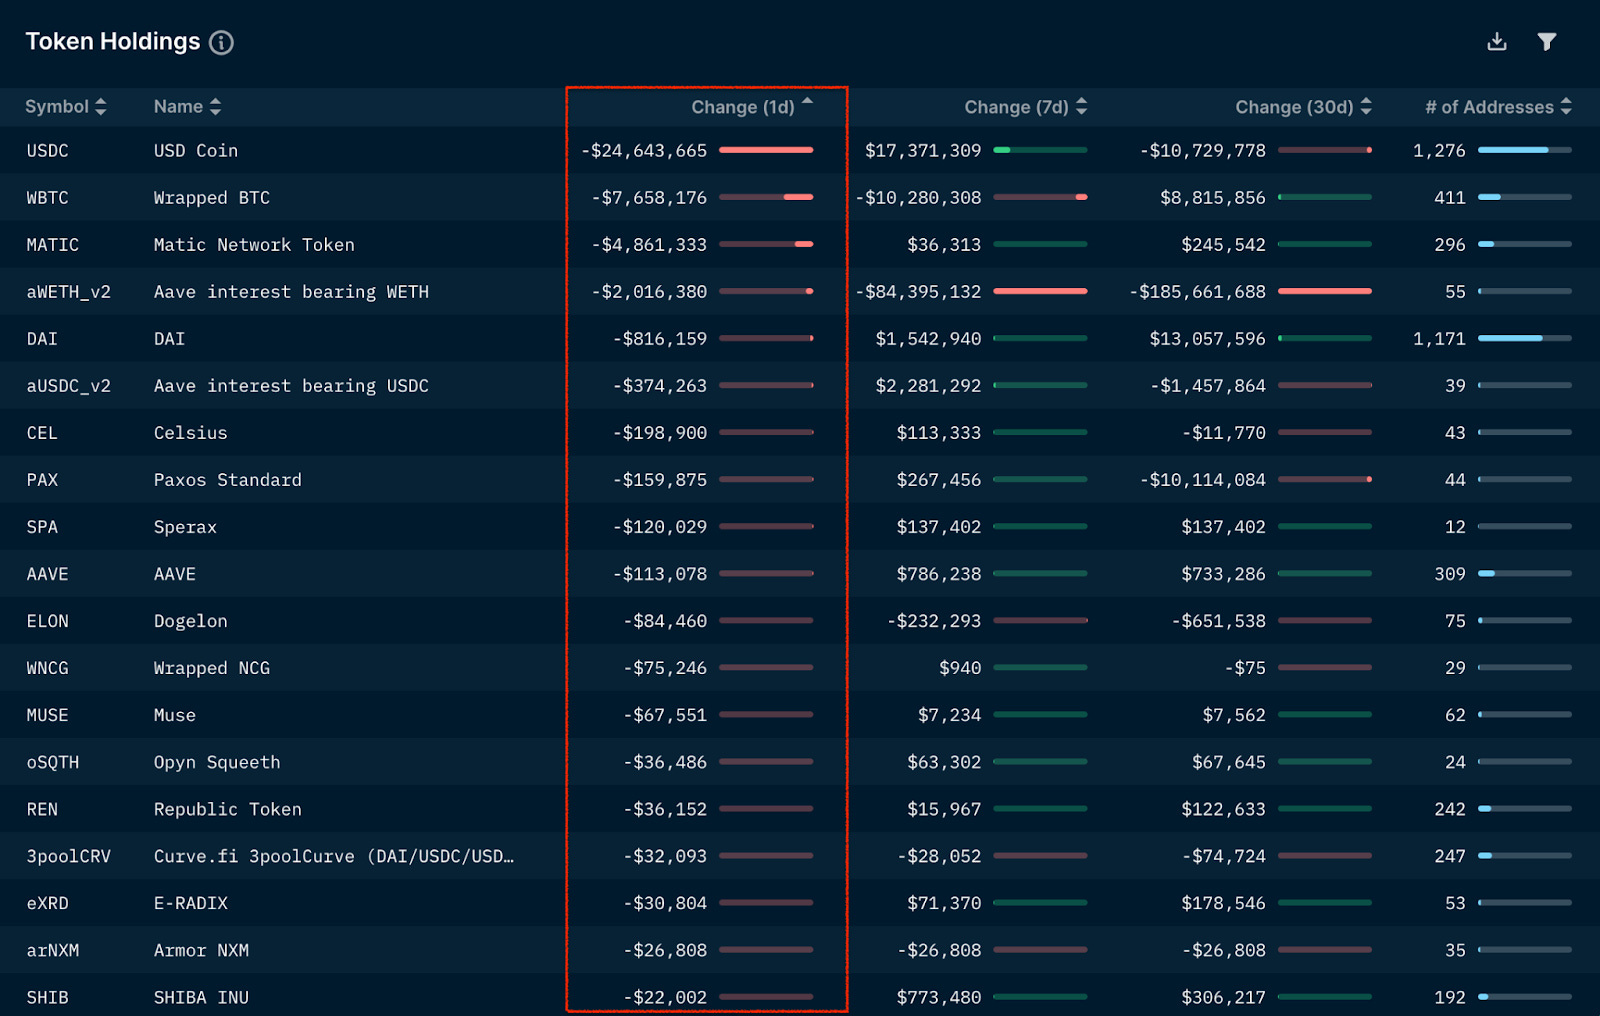Click the name Paxos Standard
This screenshot has height=1016, width=1600.
(x=228, y=480)
